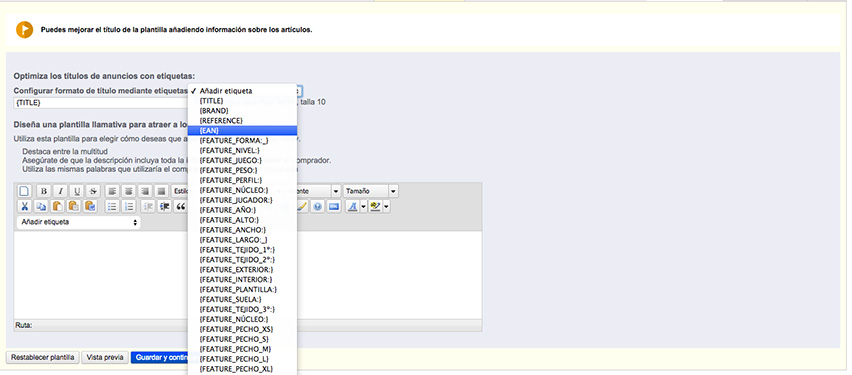The image size is (852, 375).
Task: Choose {TITLE} from the tag list
Action: (x=242, y=101)
